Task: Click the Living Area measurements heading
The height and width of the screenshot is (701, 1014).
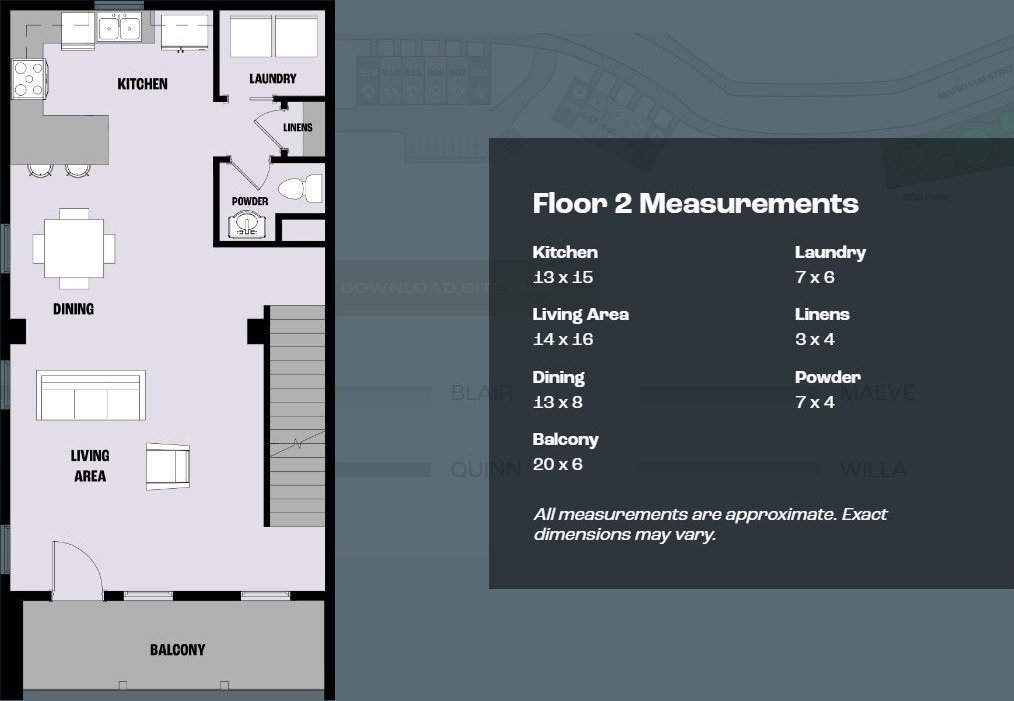Action: (581, 314)
